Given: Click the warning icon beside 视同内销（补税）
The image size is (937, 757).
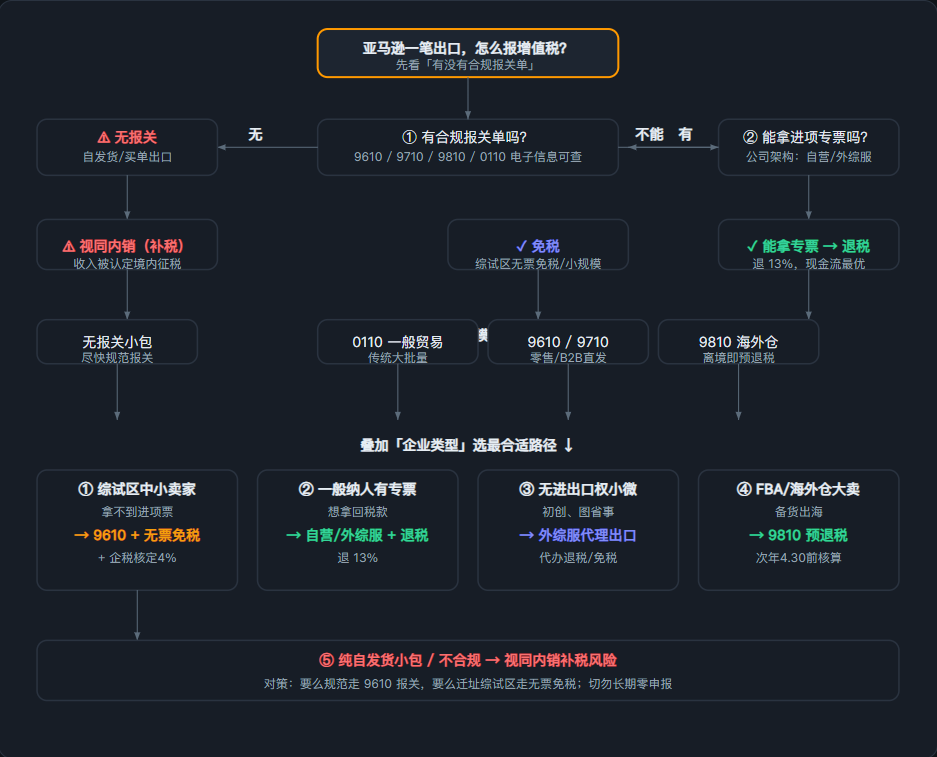Looking at the screenshot, I should [69, 246].
